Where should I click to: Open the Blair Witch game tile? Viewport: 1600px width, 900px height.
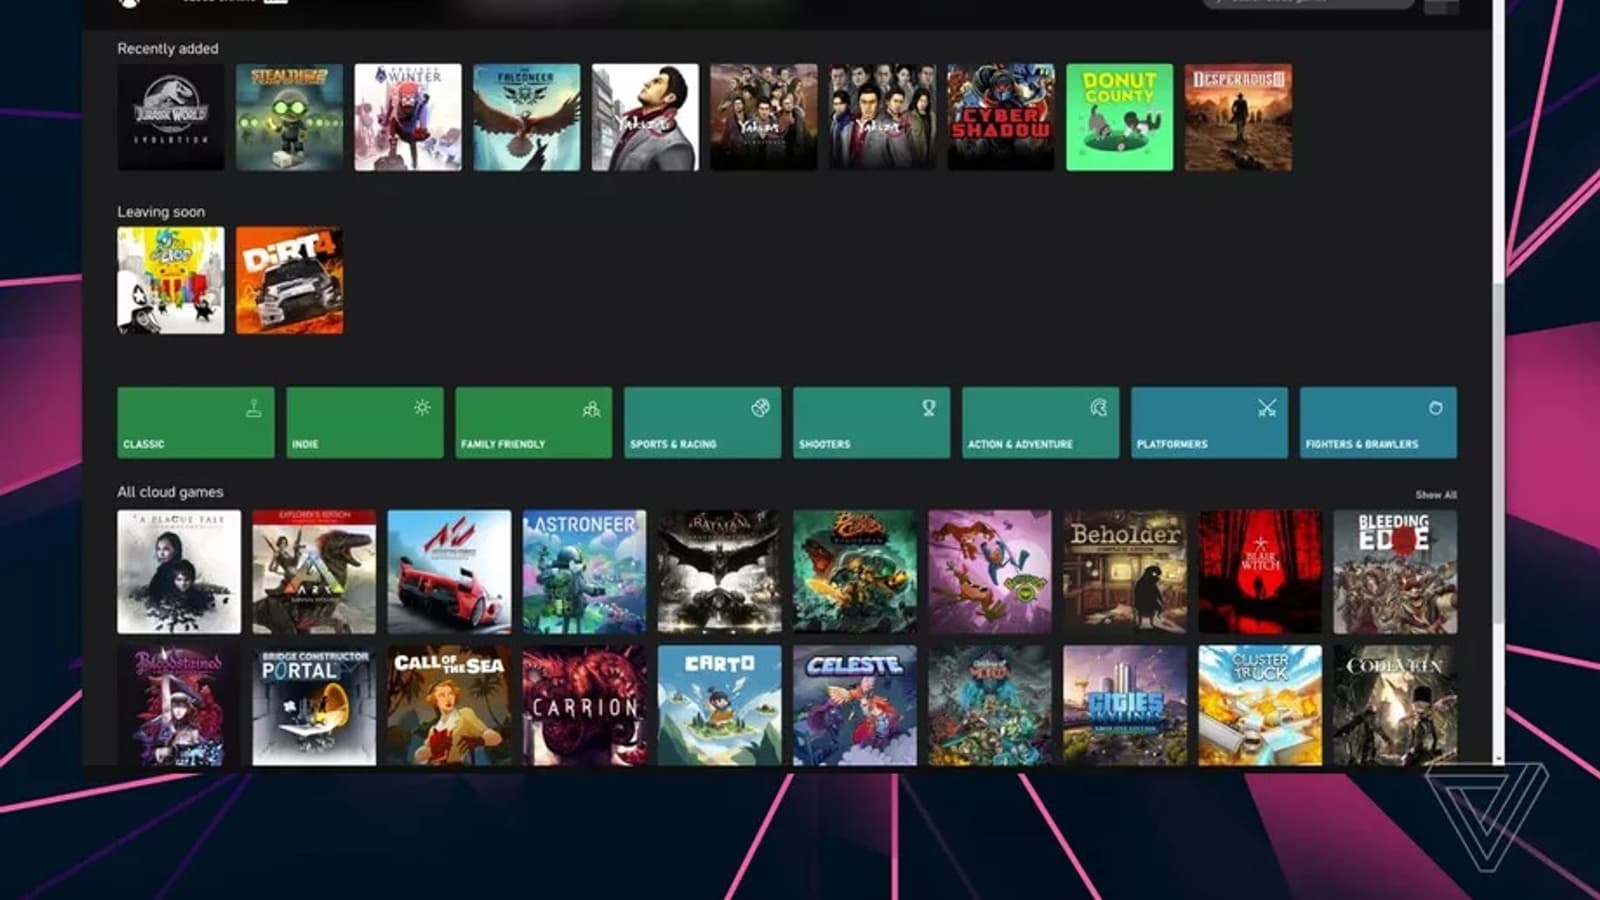click(1260, 572)
